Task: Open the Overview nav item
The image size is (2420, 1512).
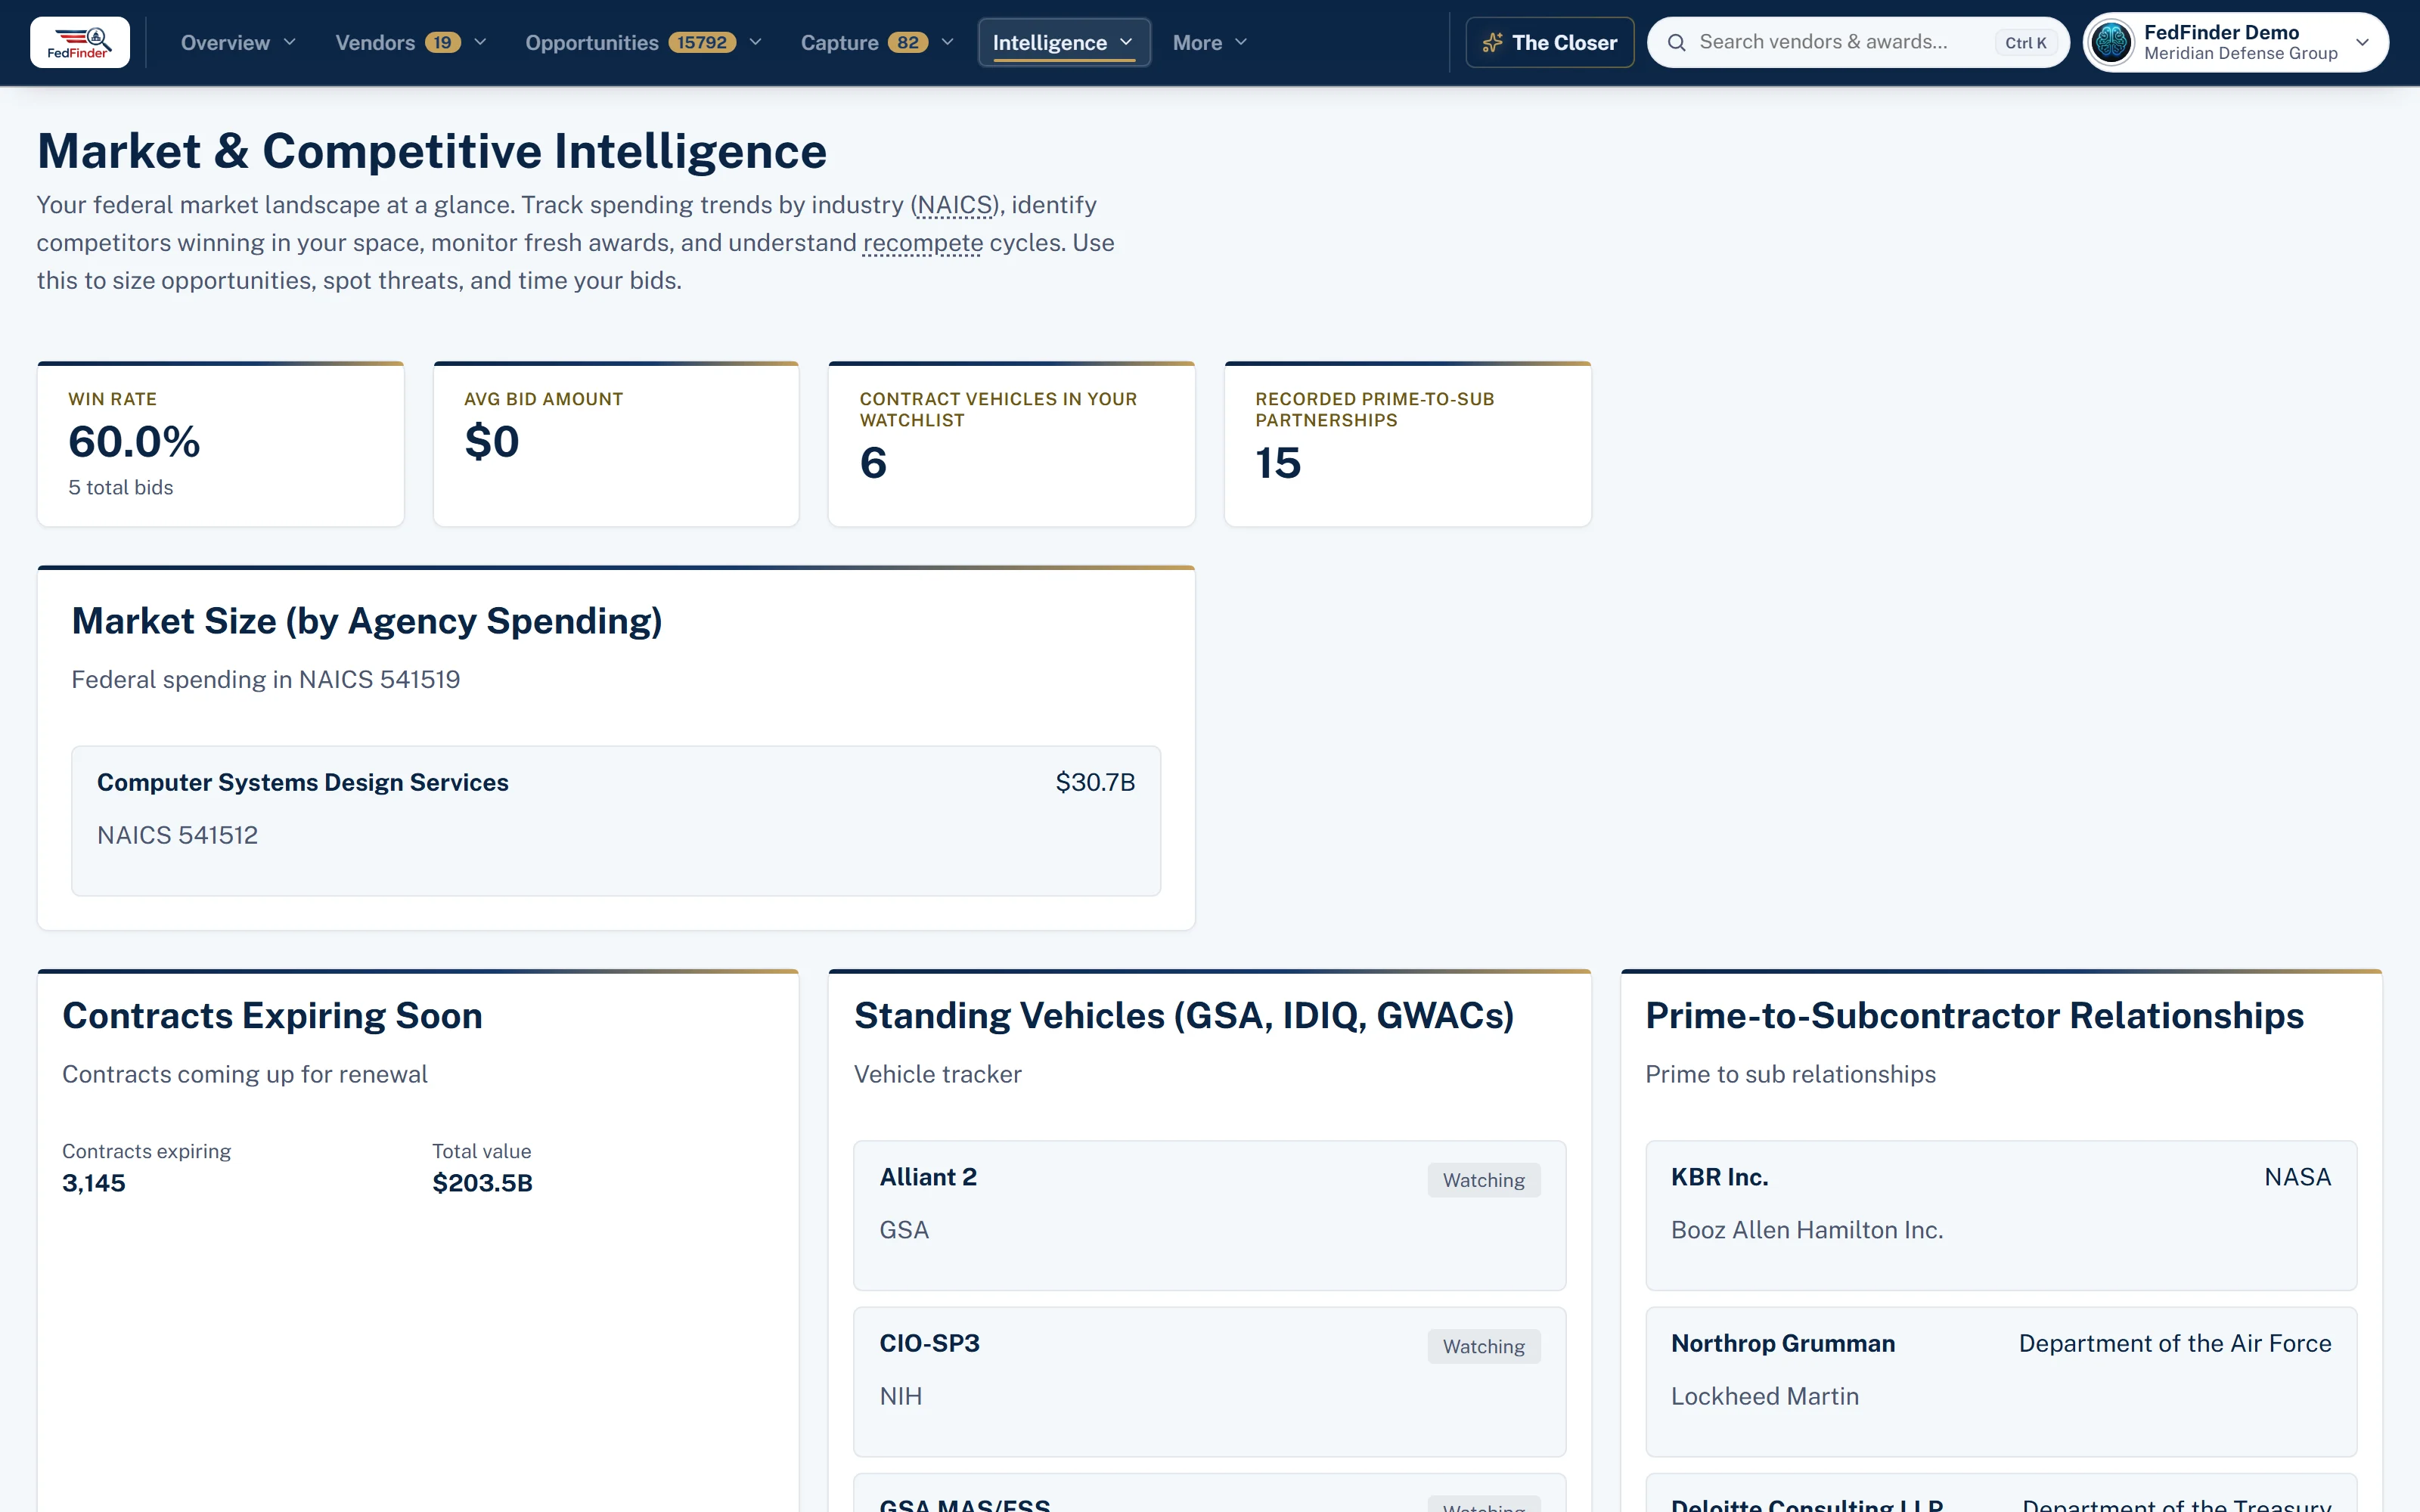Action: click(239, 43)
